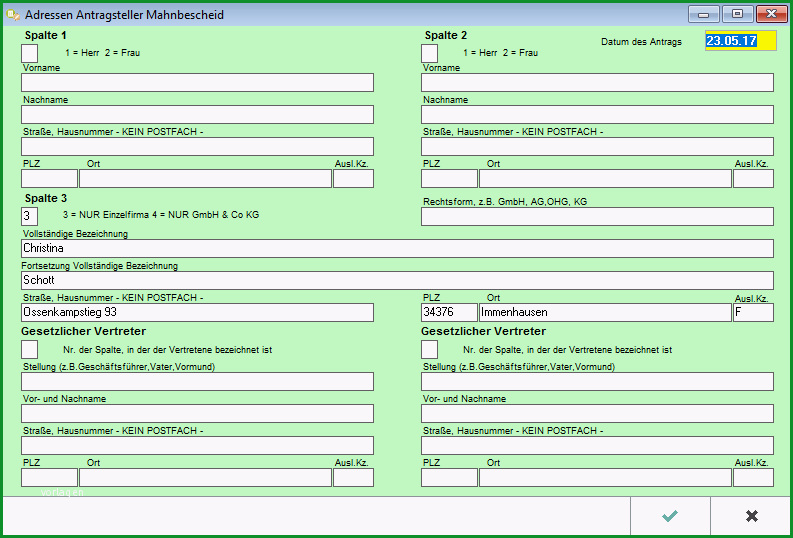Viewport: 793px width, 538px height.
Task: Minimize the Adressen Antragsteller window
Action: 703,14
